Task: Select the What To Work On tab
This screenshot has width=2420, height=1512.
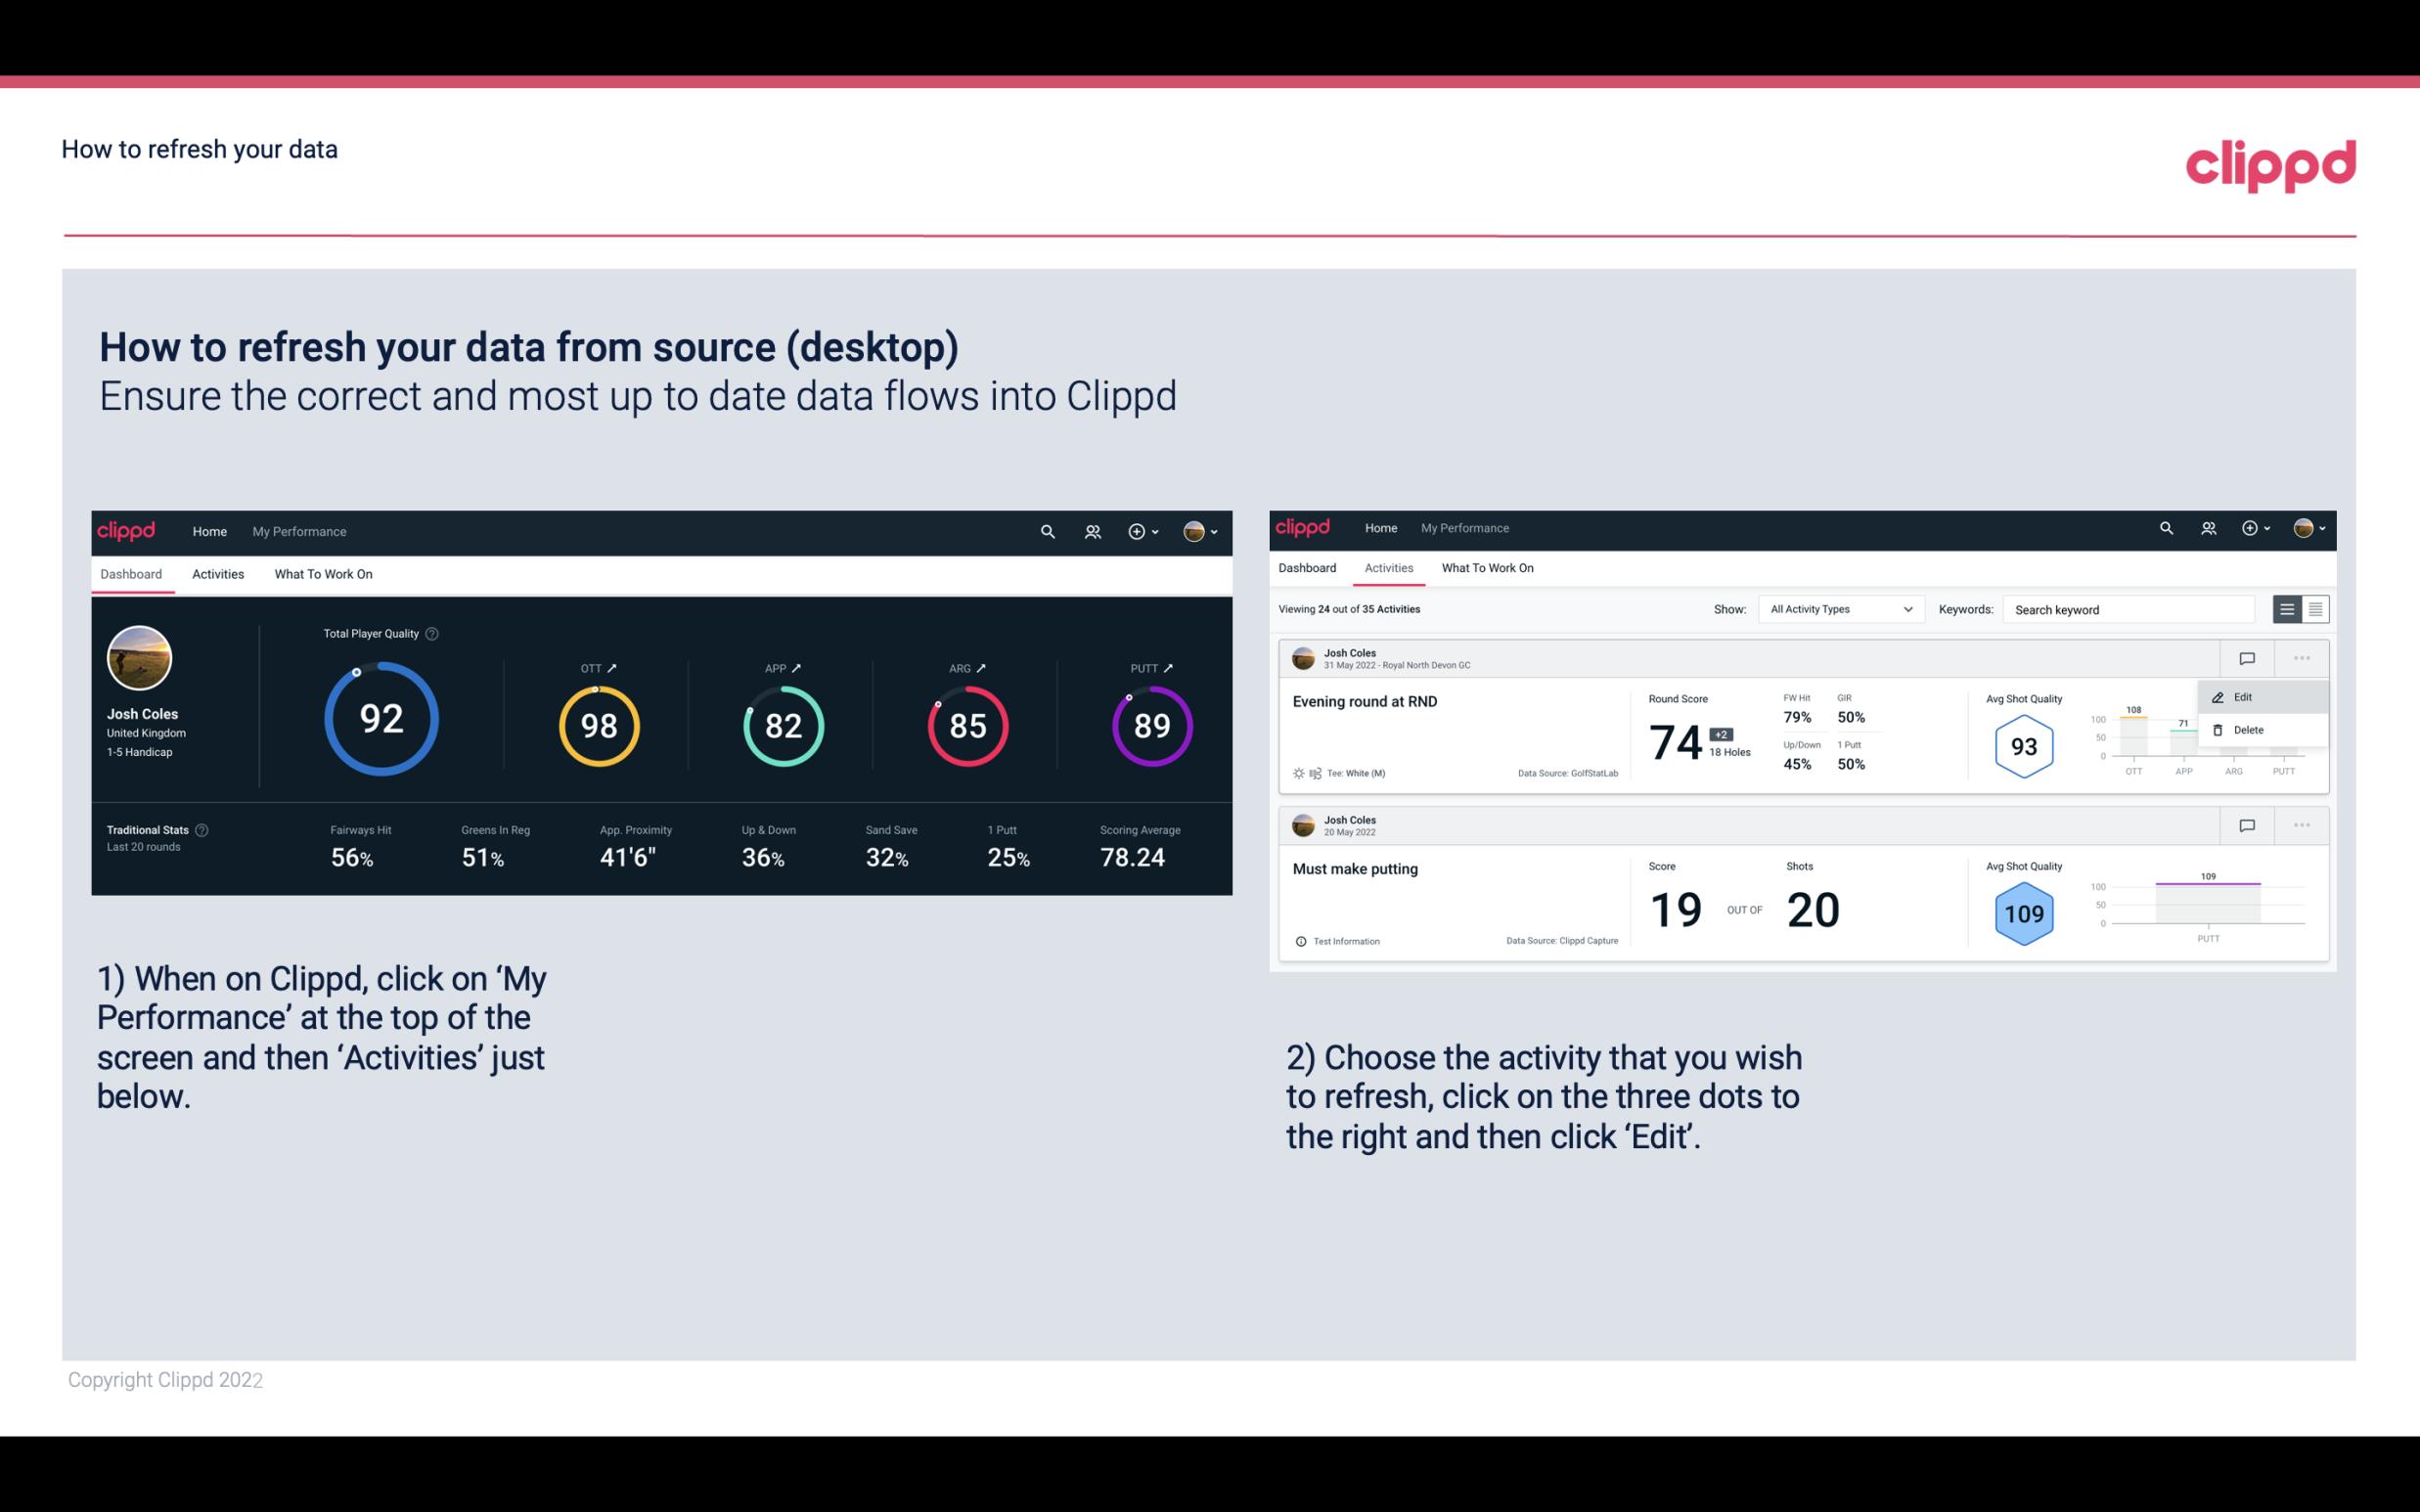Action: pos(323,573)
